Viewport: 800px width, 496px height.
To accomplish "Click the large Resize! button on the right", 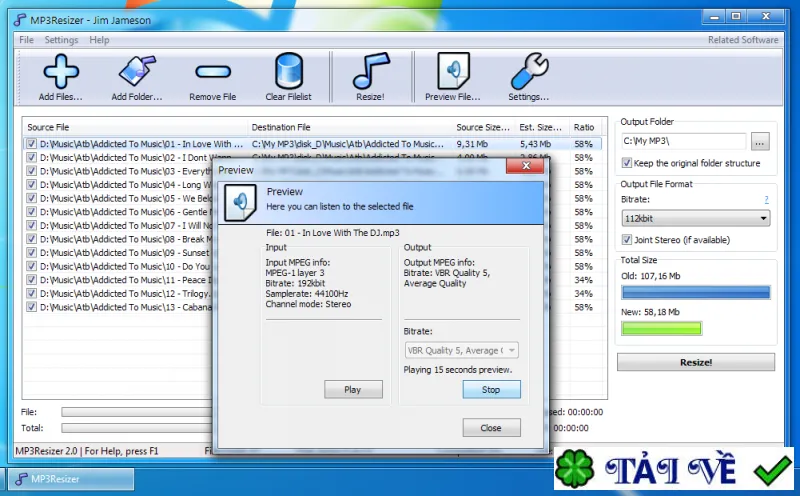I will coord(696,362).
